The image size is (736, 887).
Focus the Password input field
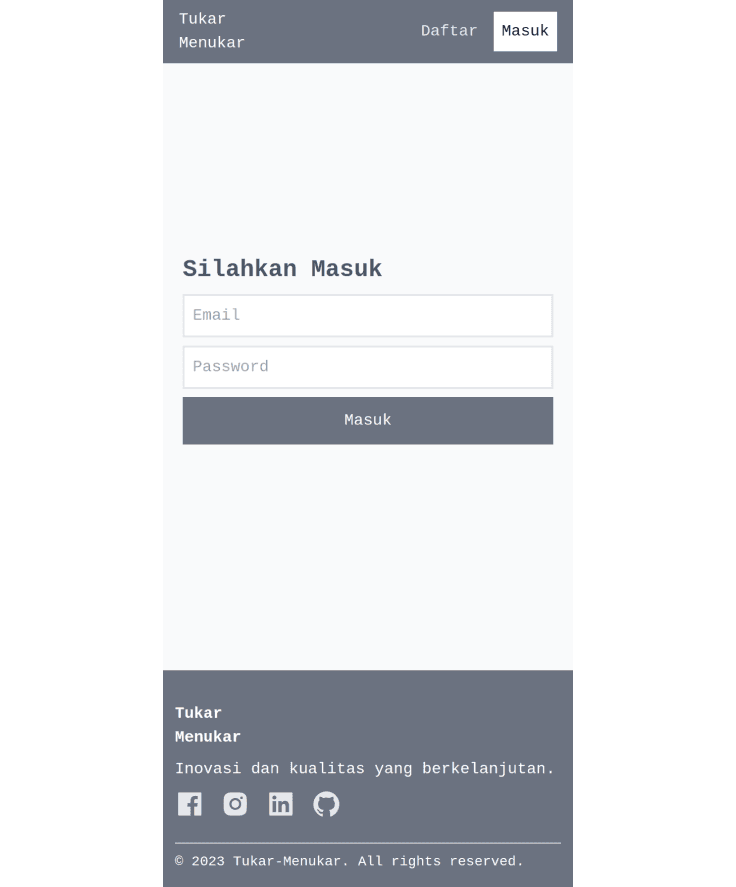pos(368,367)
